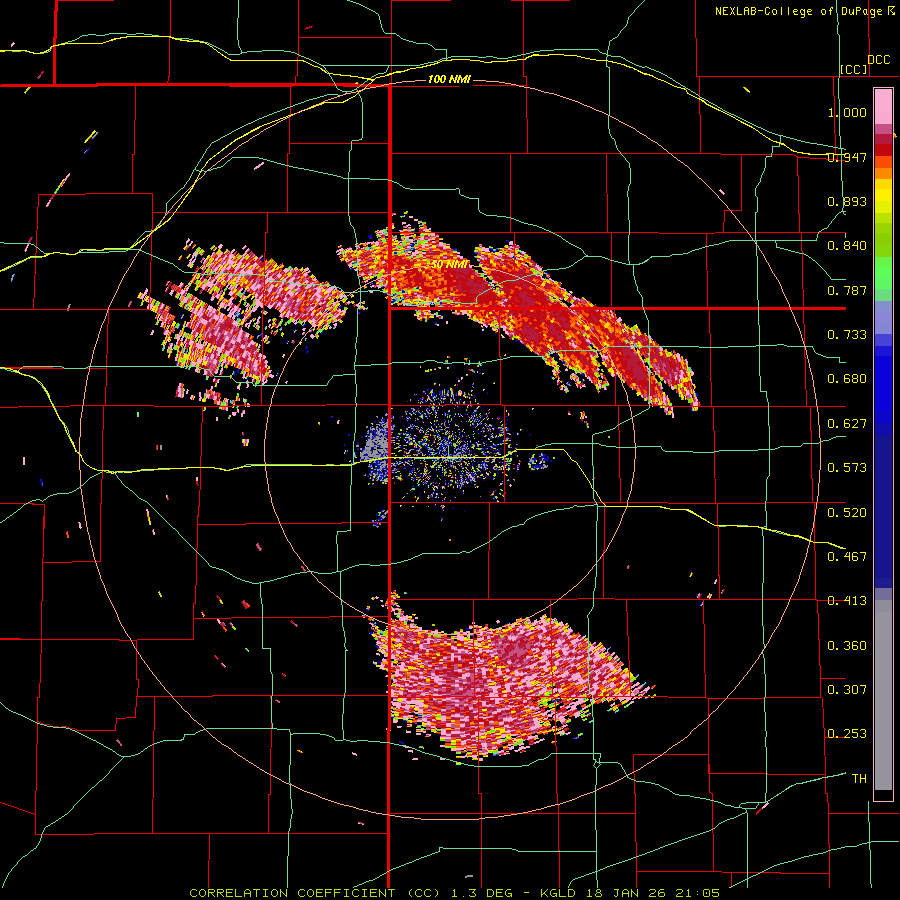This screenshot has width=900, height=900.
Task: Click the 0.467 scale value
Action: point(847,556)
